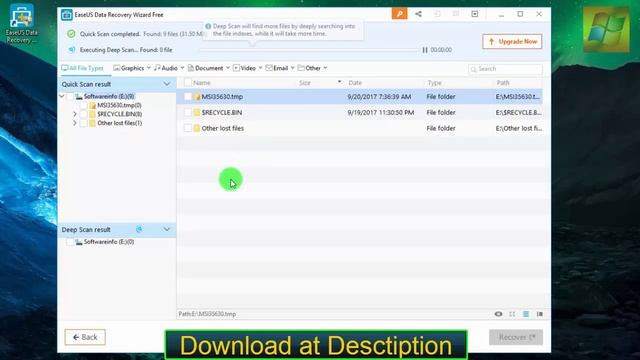This screenshot has height=360, width=640.
Task: Check Other lost files(1) in the tree
Action: coord(83,123)
